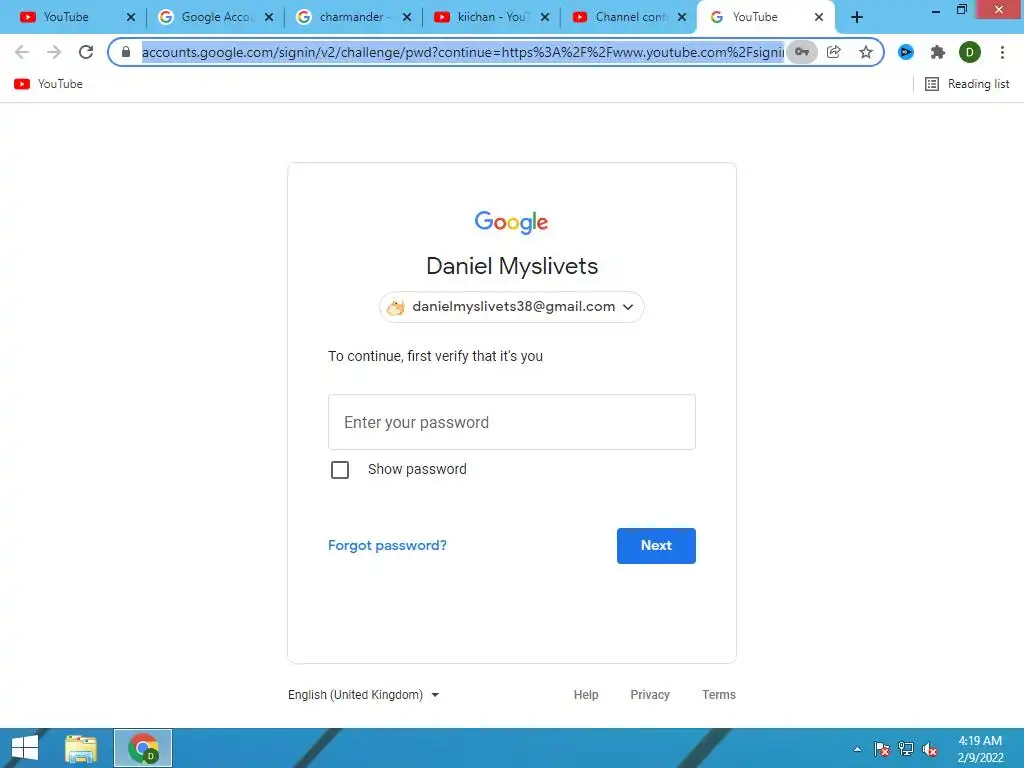This screenshot has height=768, width=1024.
Task: Open the blue play-arrow extension icon
Action: (906, 52)
